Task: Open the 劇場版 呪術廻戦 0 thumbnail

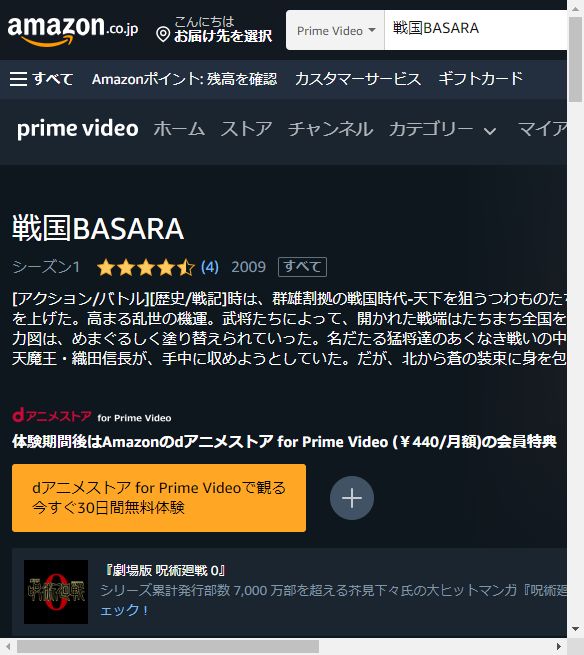Action: coord(56,592)
